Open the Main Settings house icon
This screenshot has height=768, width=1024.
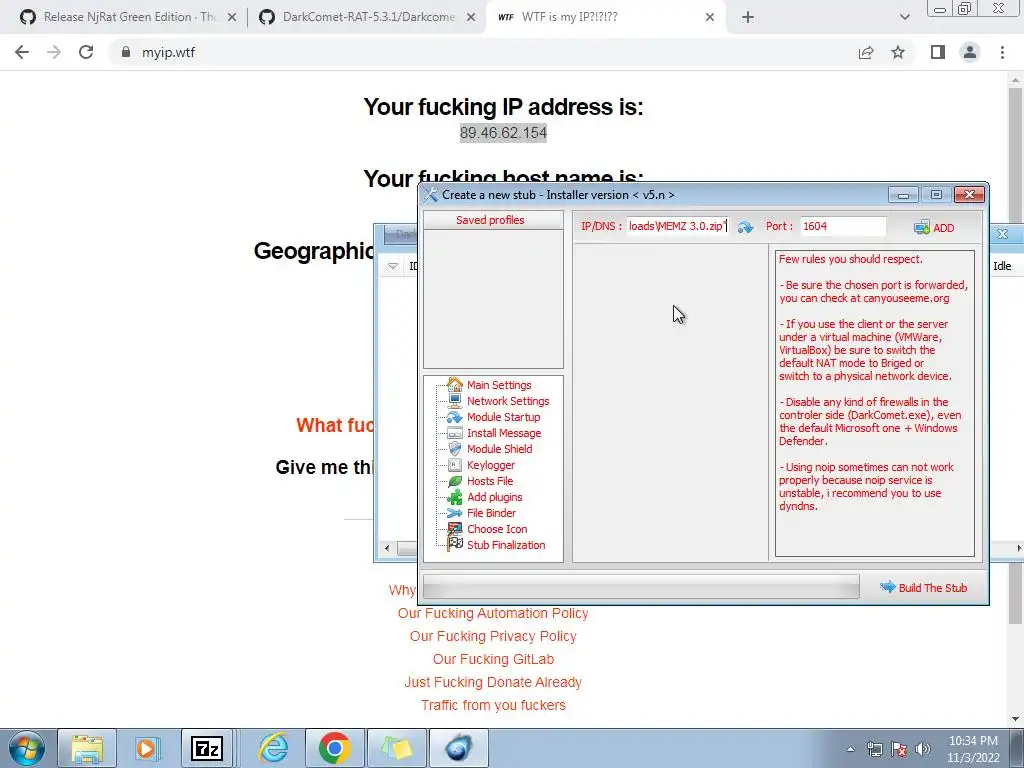tap(455, 385)
